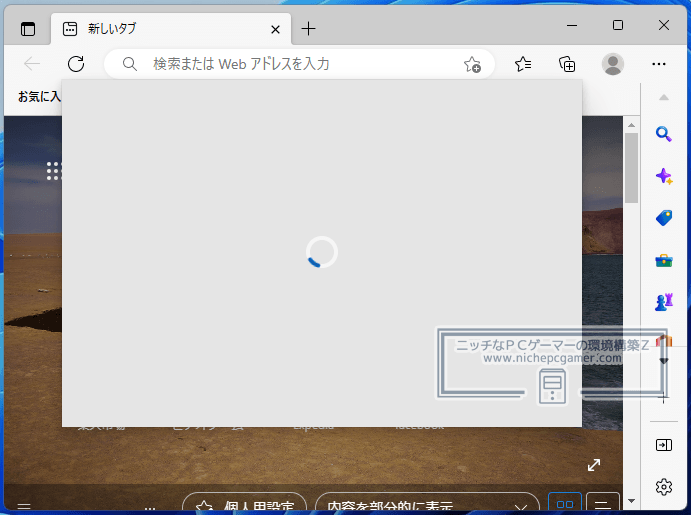Open the app launcher dots icon
This screenshot has width=691, height=515.
coord(53,171)
